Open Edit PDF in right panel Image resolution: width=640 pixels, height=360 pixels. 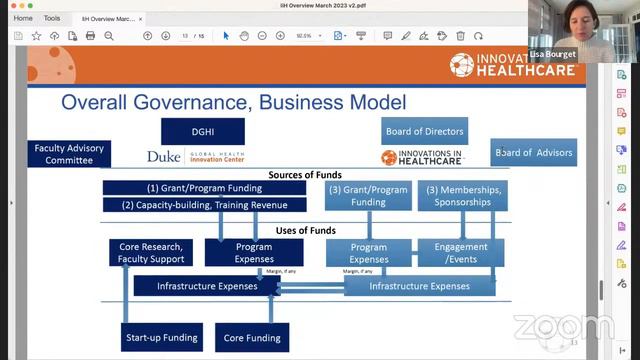click(621, 113)
